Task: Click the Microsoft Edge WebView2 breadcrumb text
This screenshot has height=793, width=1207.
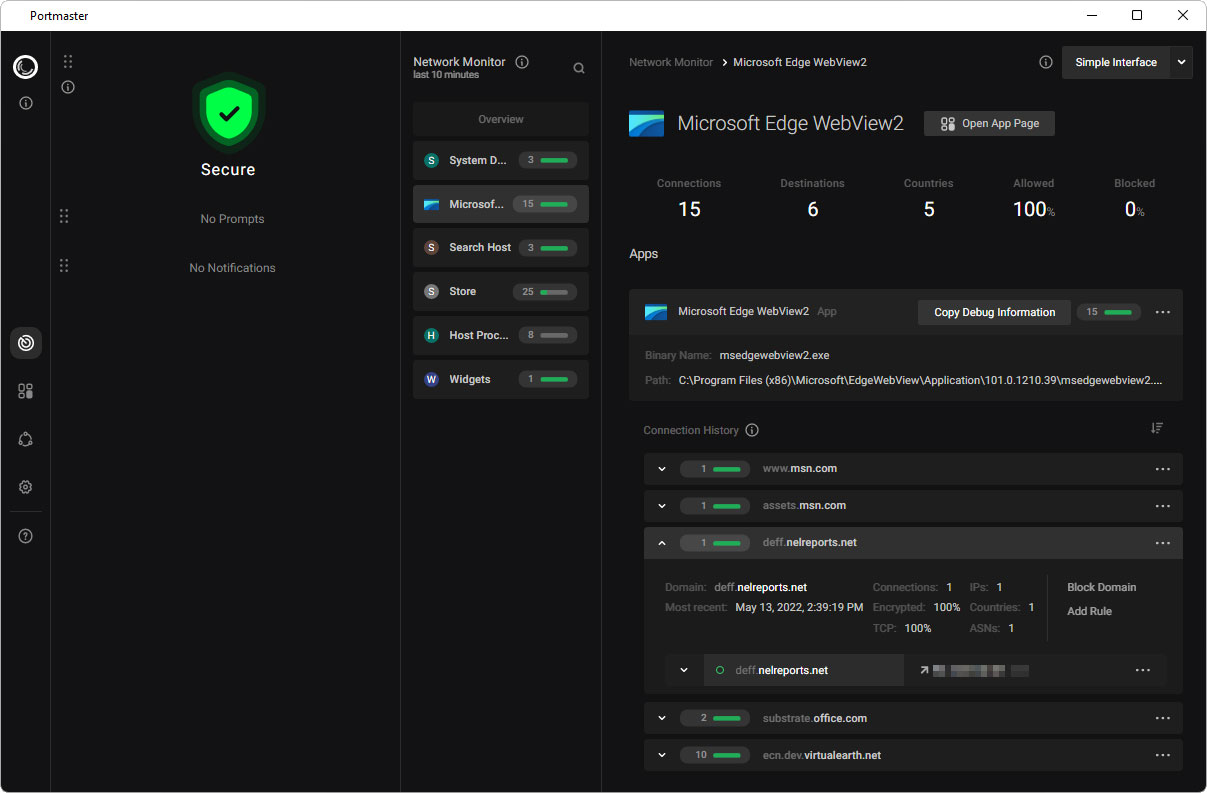Action: coord(800,62)
